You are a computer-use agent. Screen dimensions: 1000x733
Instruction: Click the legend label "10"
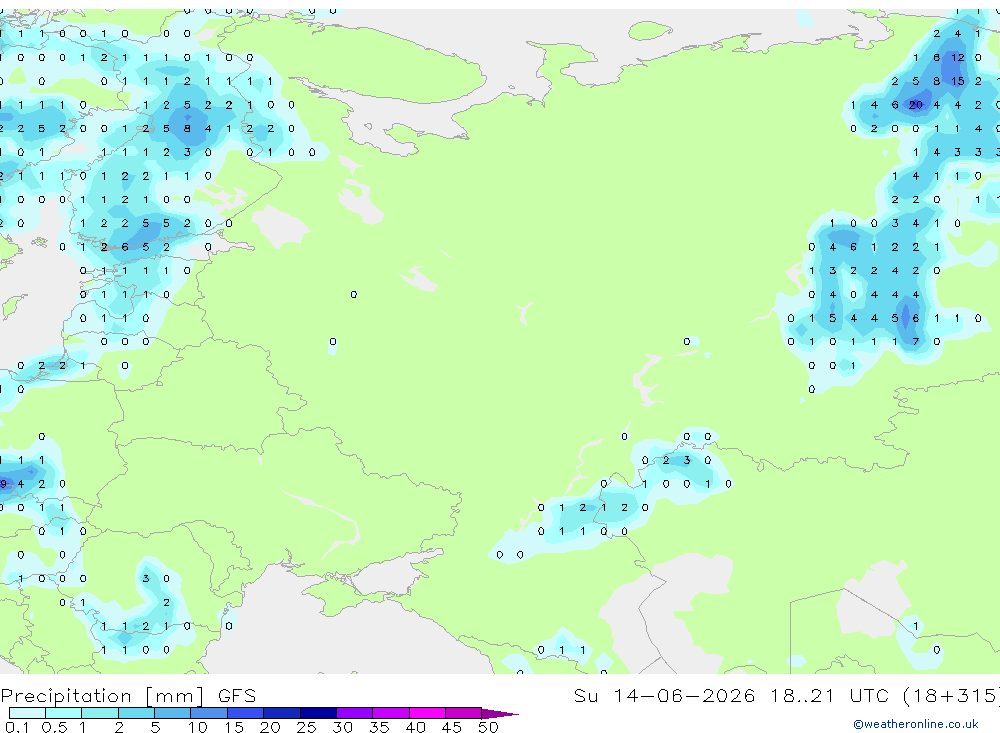[x=197, y=727]
